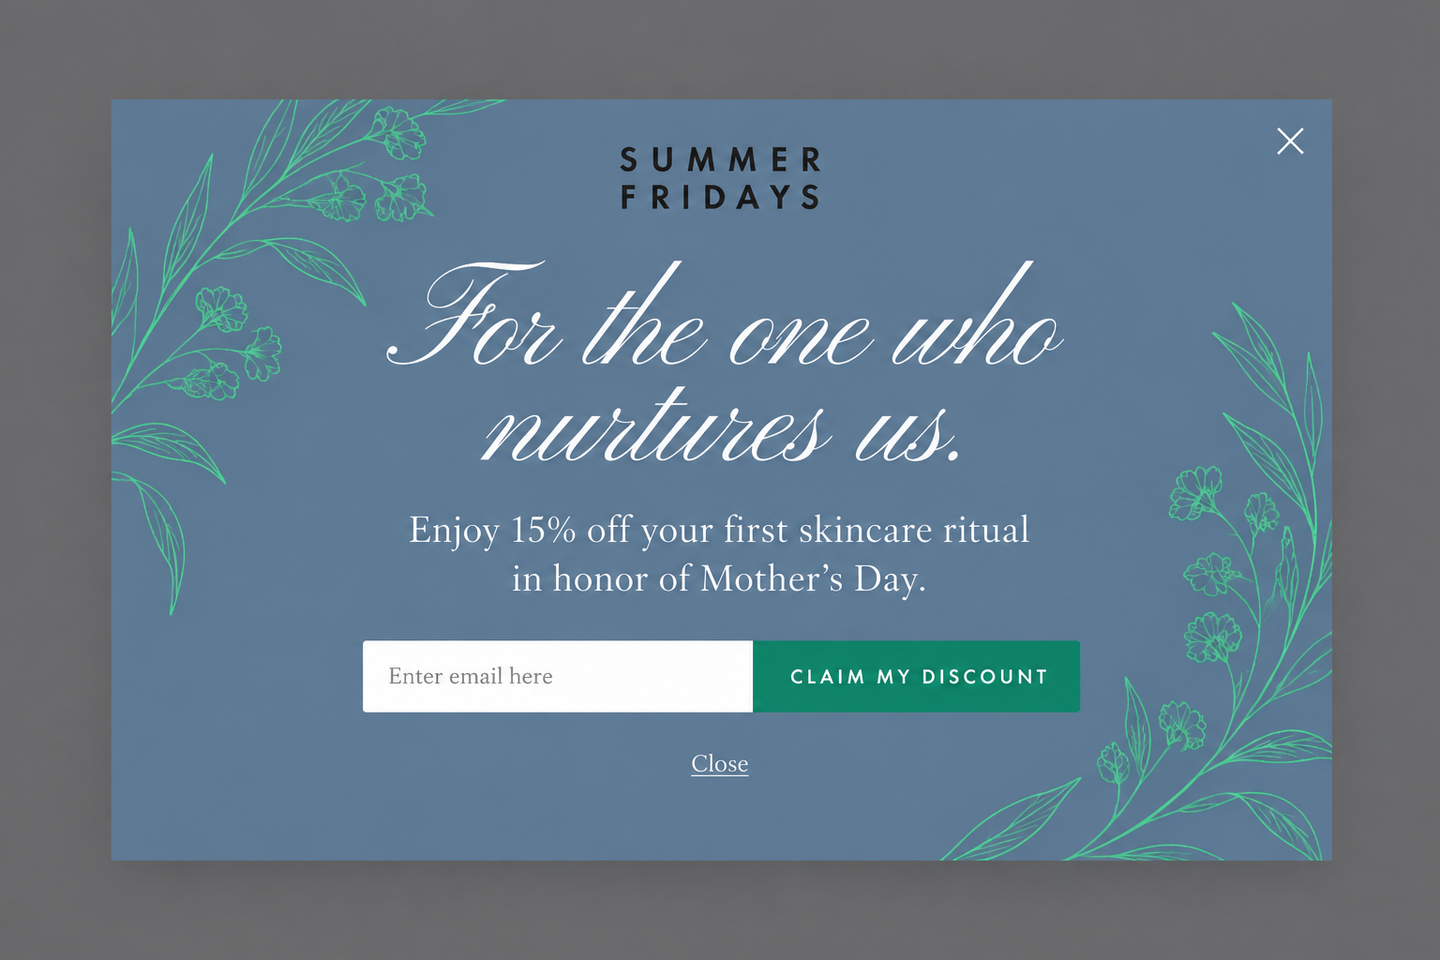
Task: Click the Claim My Discount button
Action: (916, 676)
